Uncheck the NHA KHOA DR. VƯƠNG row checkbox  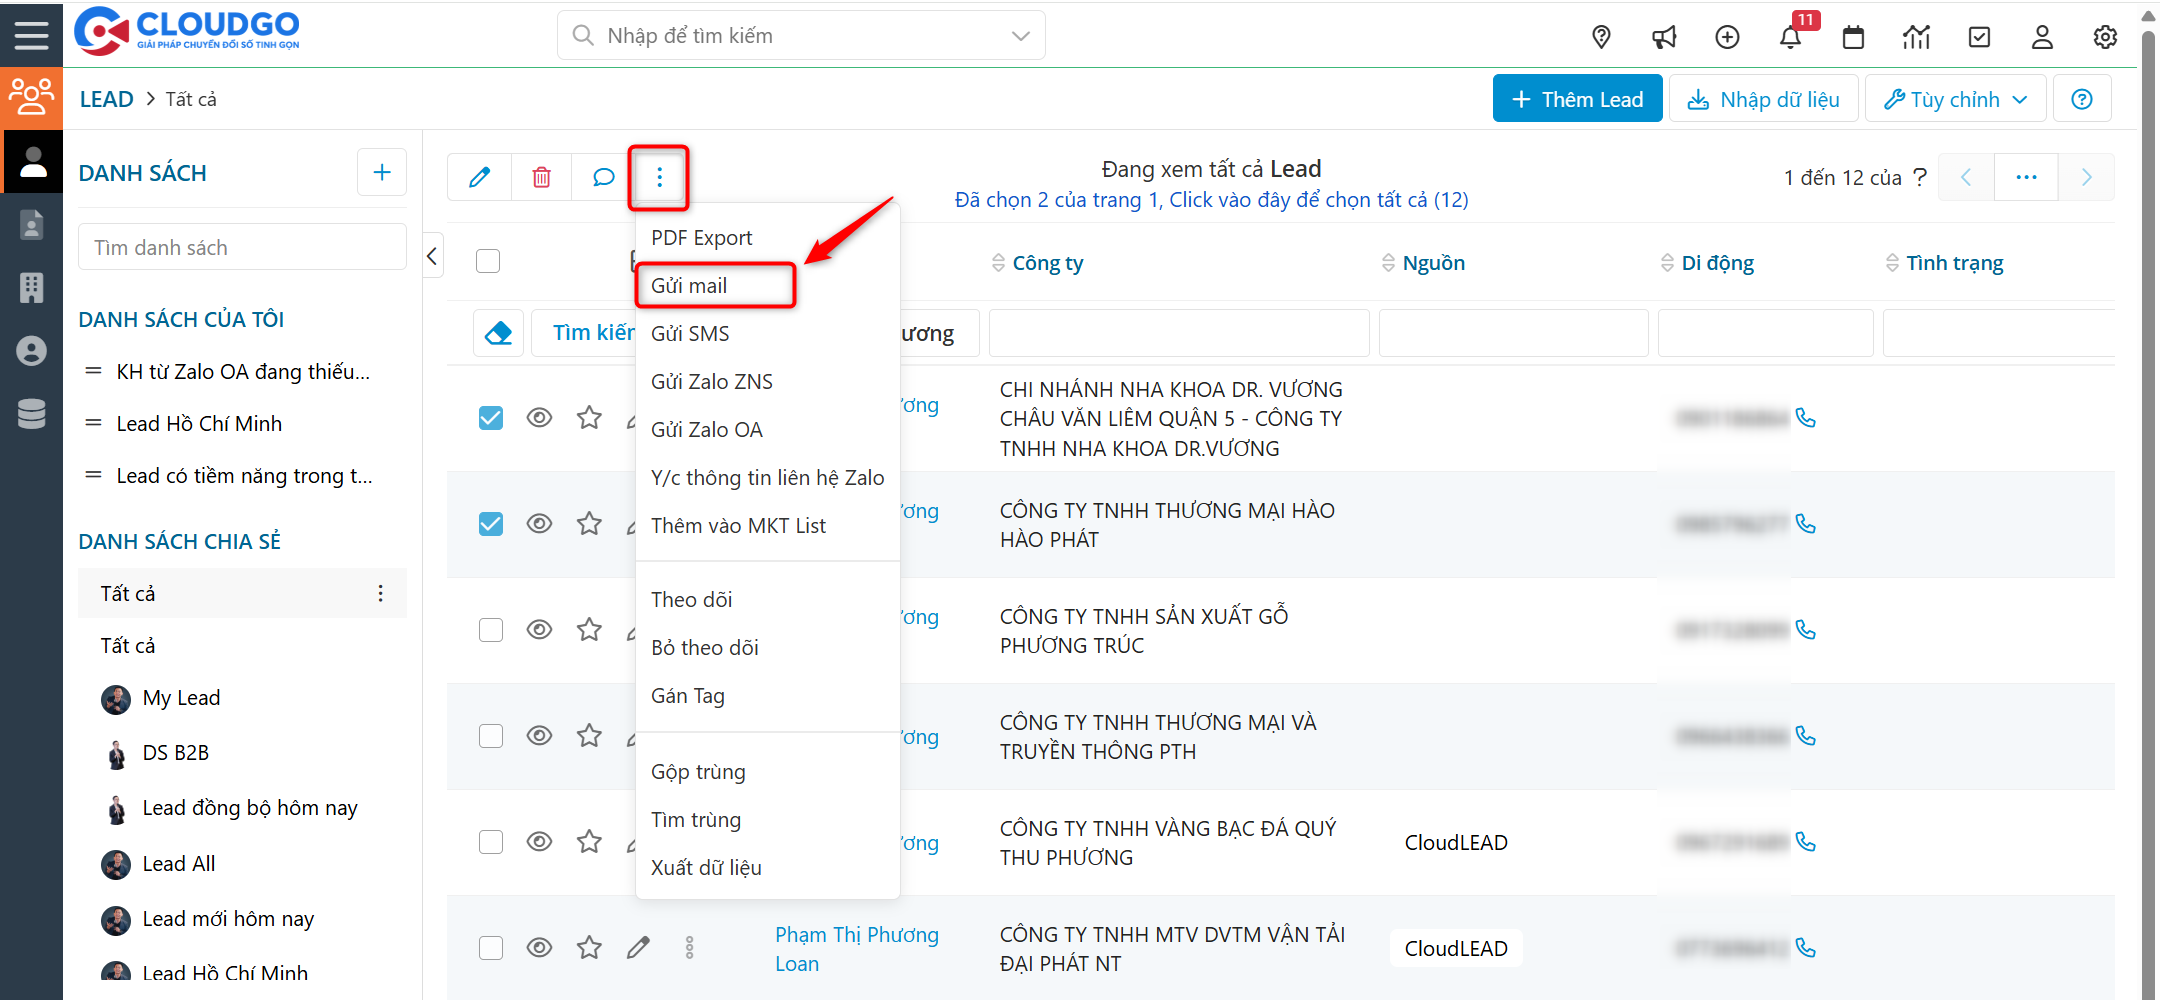click(x=490, y=418)
